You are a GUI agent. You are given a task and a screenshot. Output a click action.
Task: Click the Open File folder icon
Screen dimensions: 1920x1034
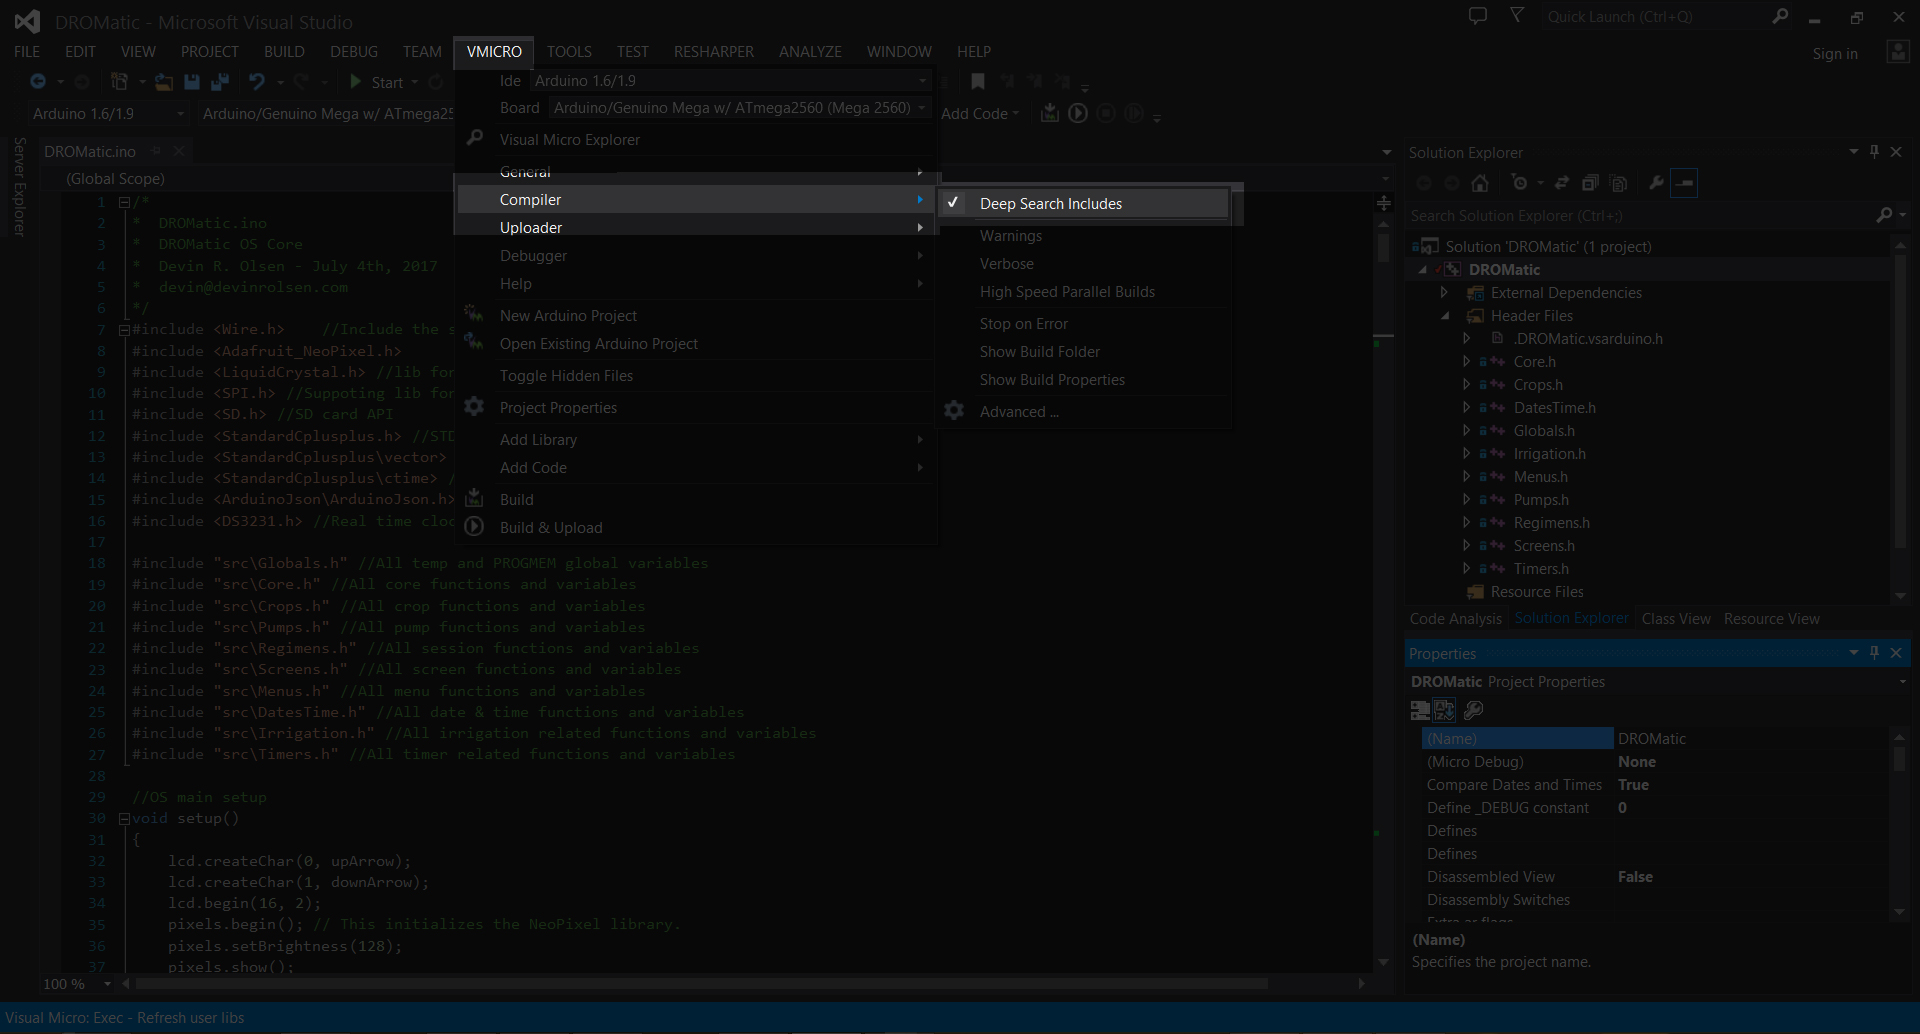point(164,82)
